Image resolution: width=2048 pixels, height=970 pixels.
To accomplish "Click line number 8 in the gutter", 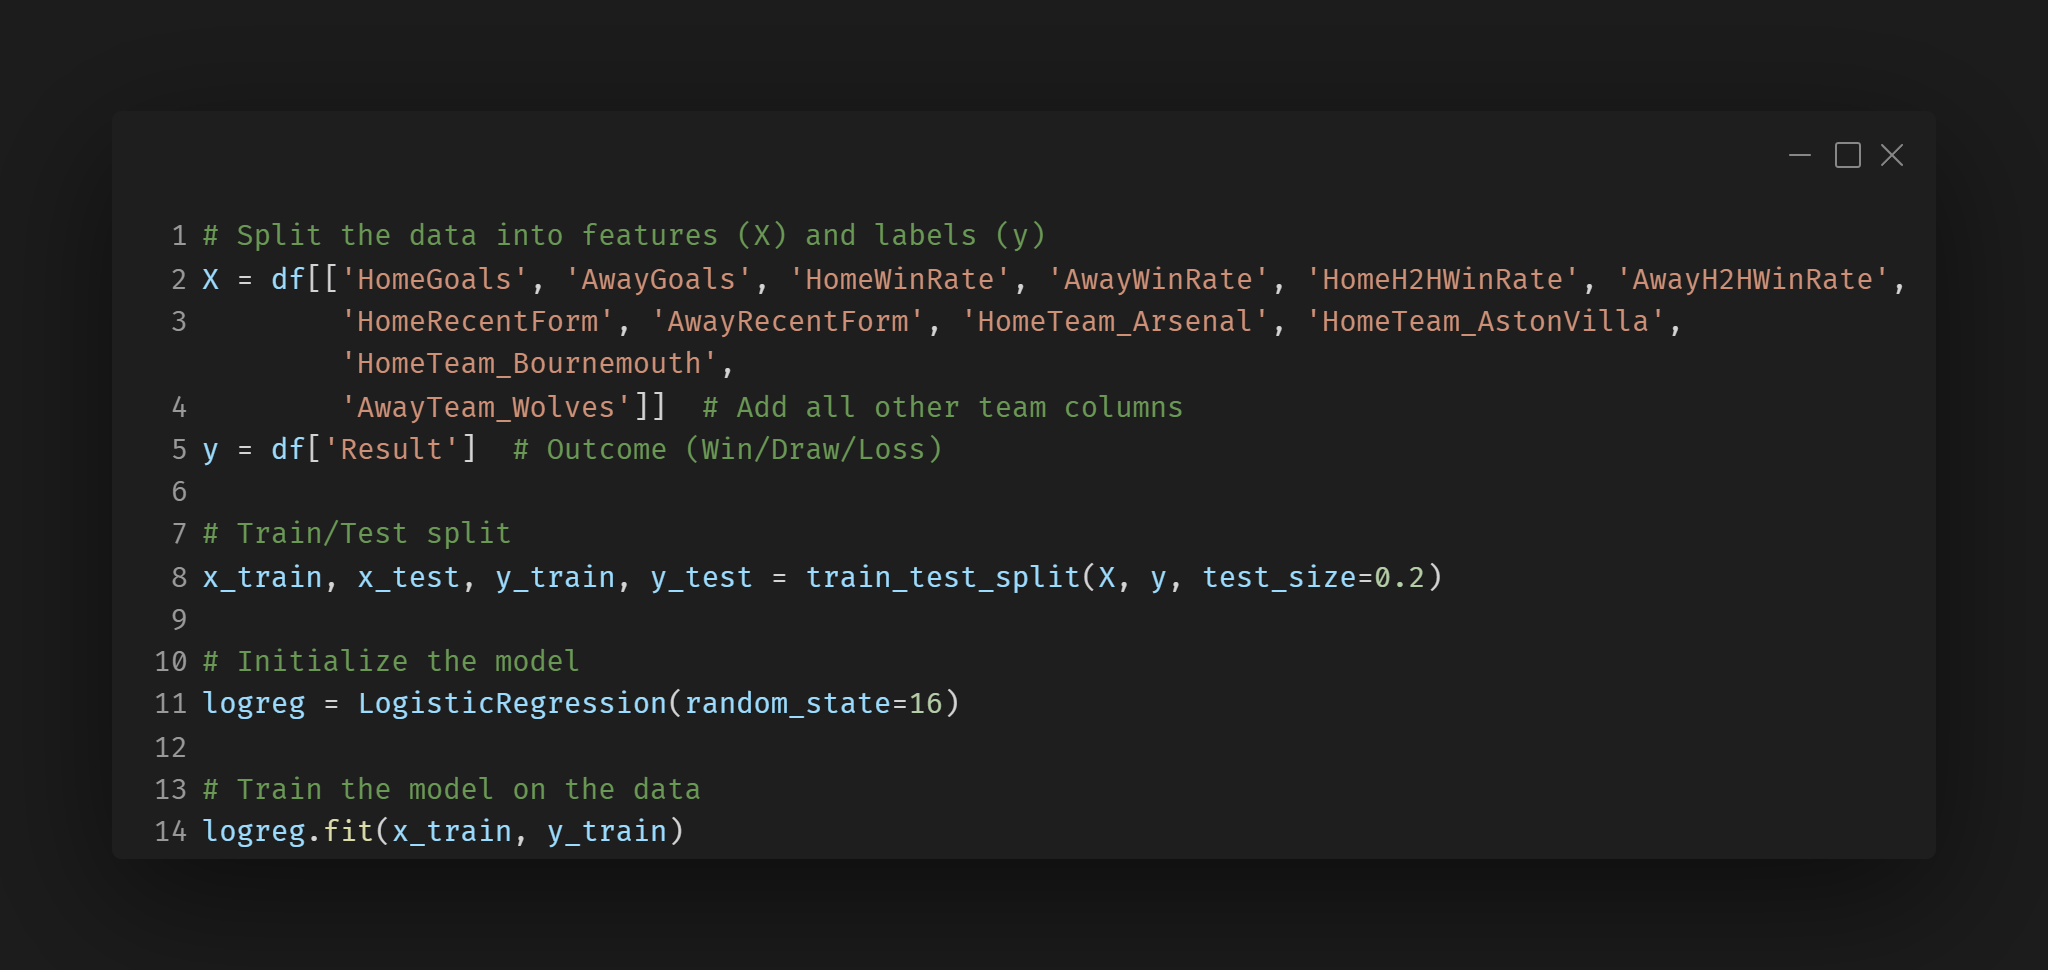I will 179,578.
